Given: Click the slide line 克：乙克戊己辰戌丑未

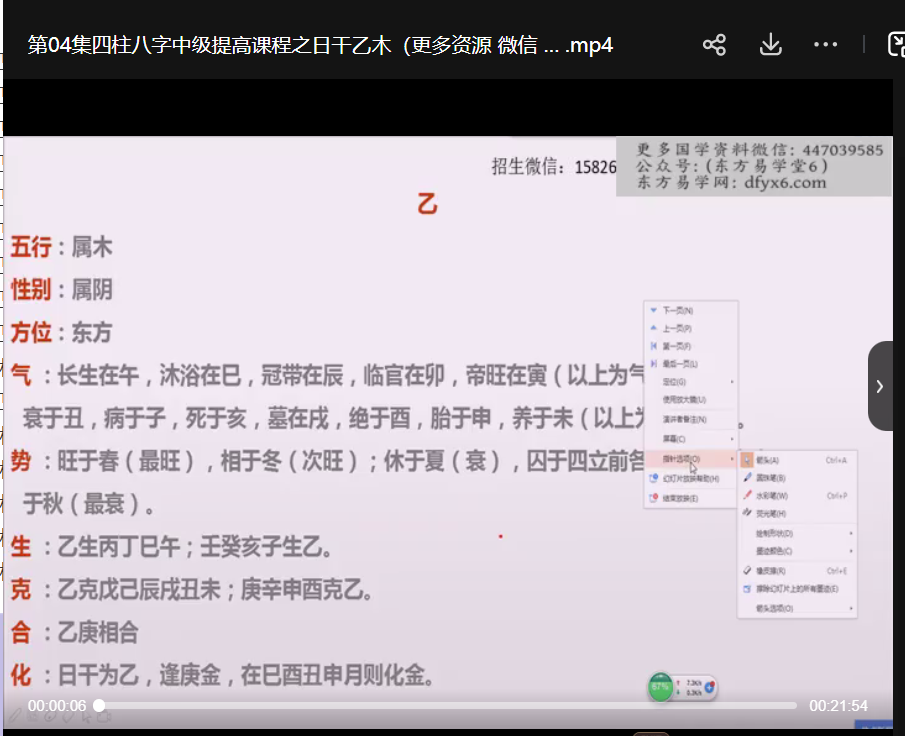Looking at the screenshot, I should [x=192, y=589].
